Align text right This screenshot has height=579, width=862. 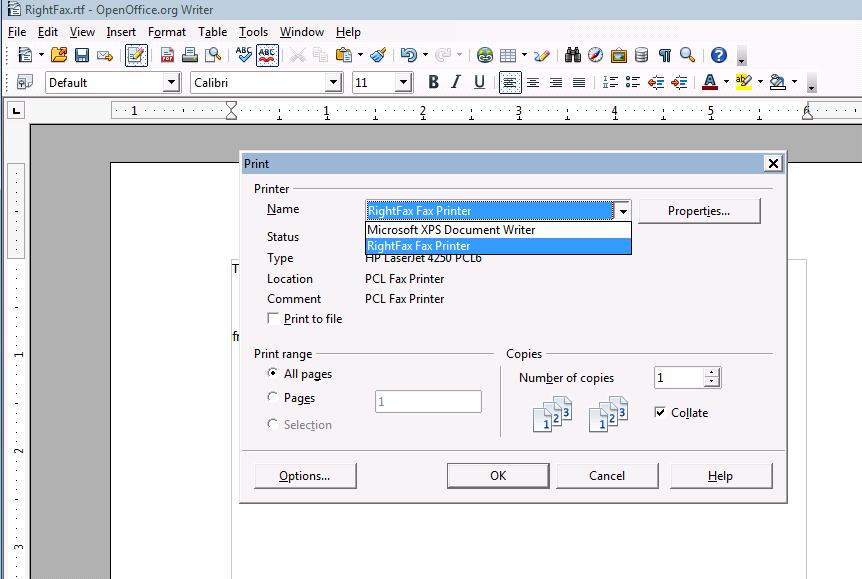coord(556,82)
